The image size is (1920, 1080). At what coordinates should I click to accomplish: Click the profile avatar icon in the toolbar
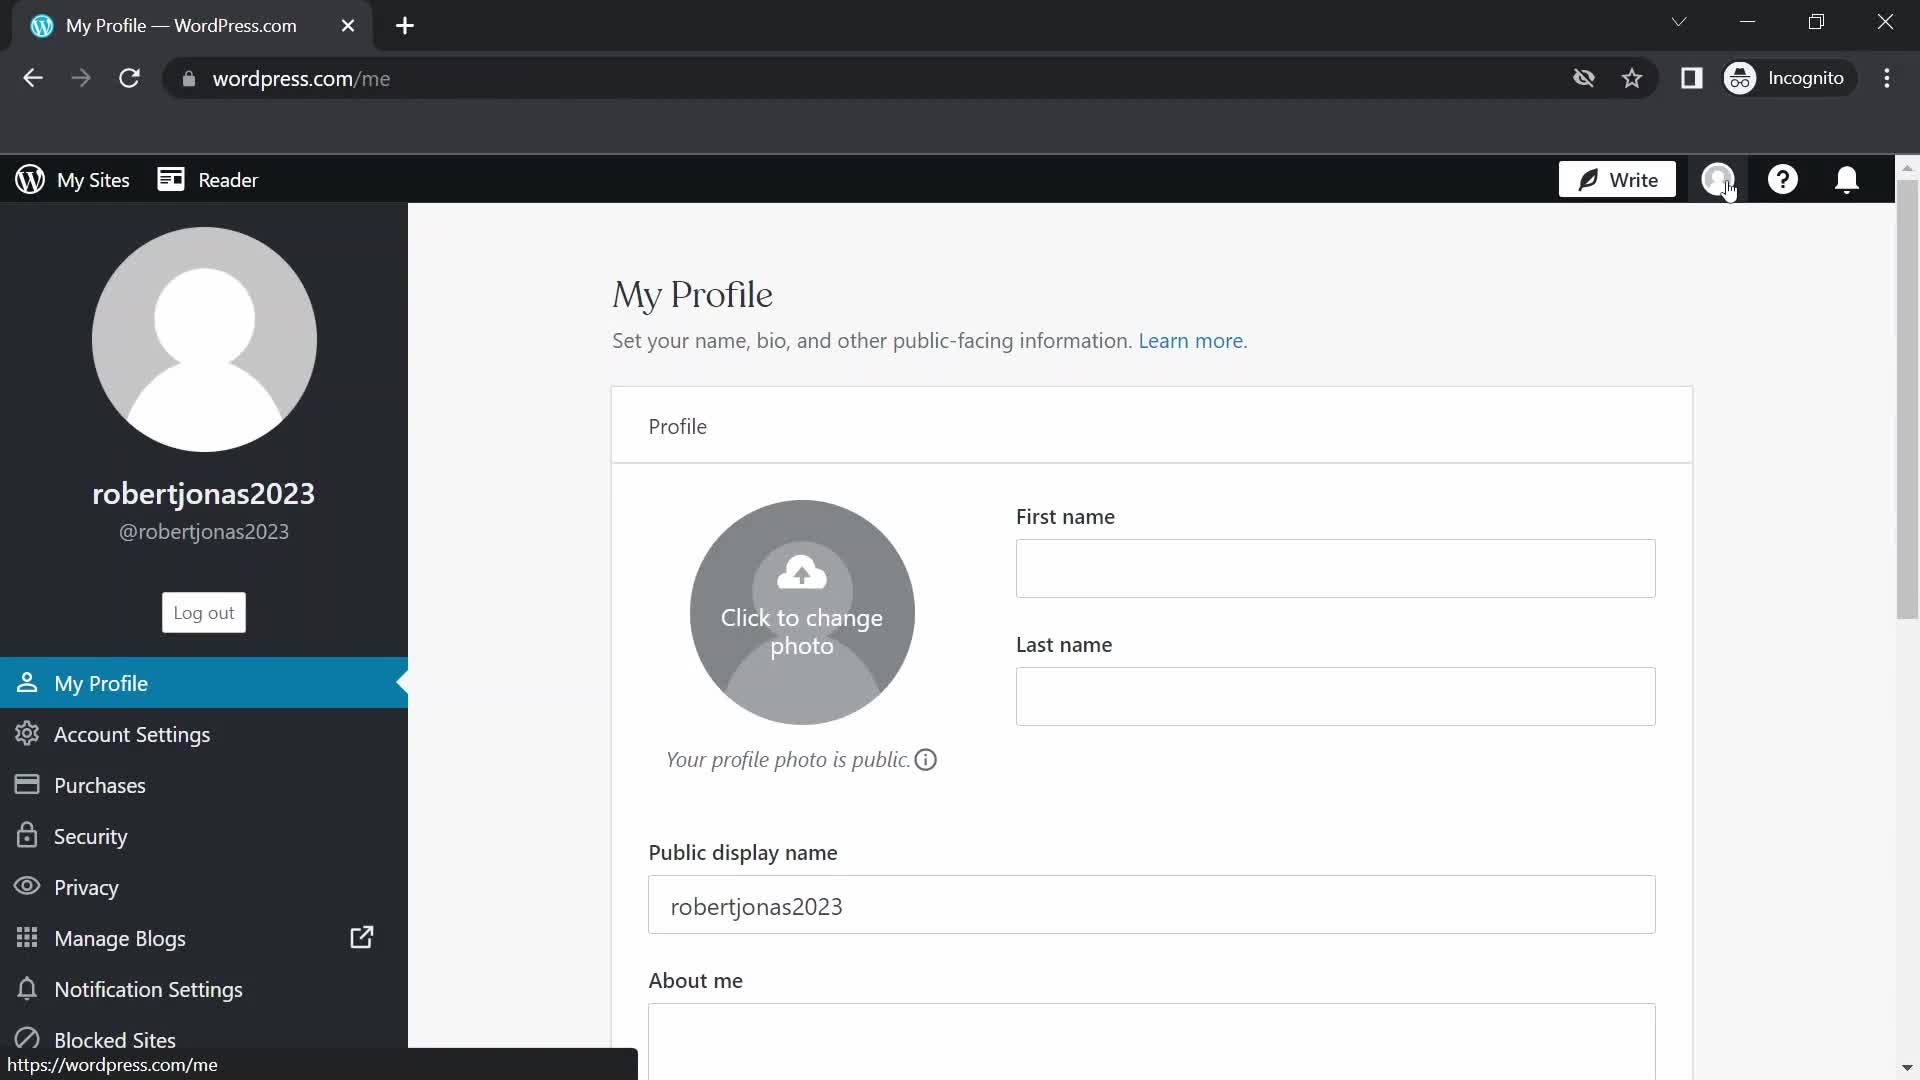click(1718, 179)
